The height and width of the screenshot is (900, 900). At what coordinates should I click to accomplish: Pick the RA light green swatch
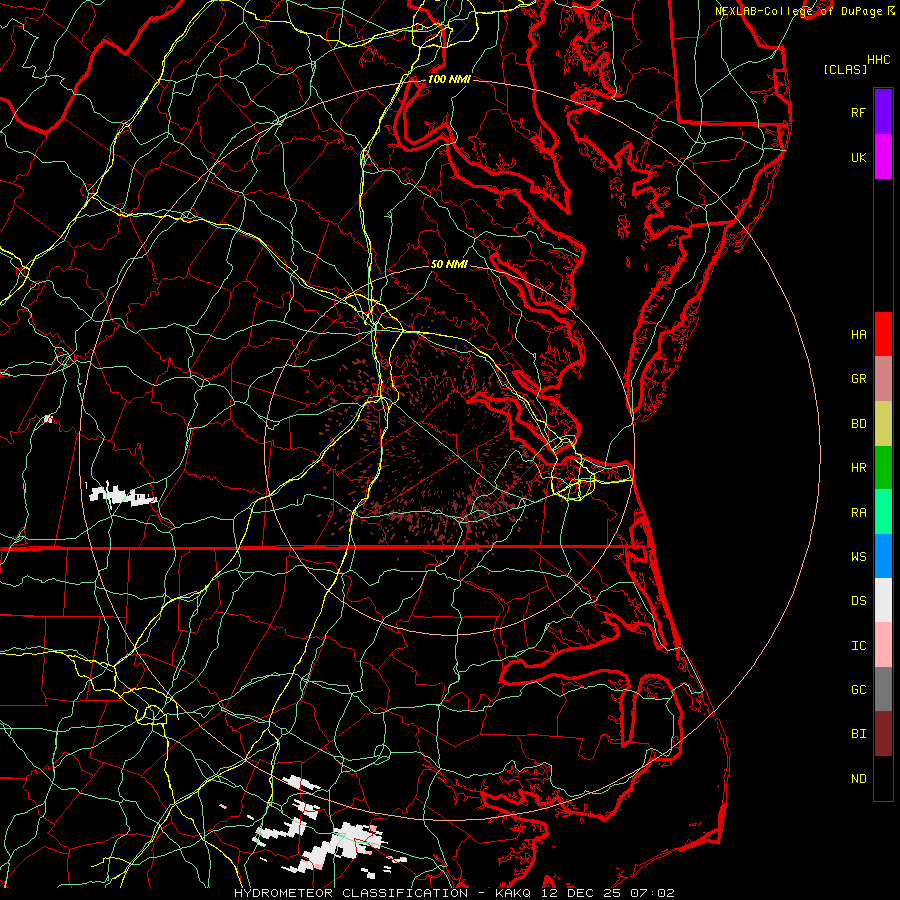coord(883,512)
